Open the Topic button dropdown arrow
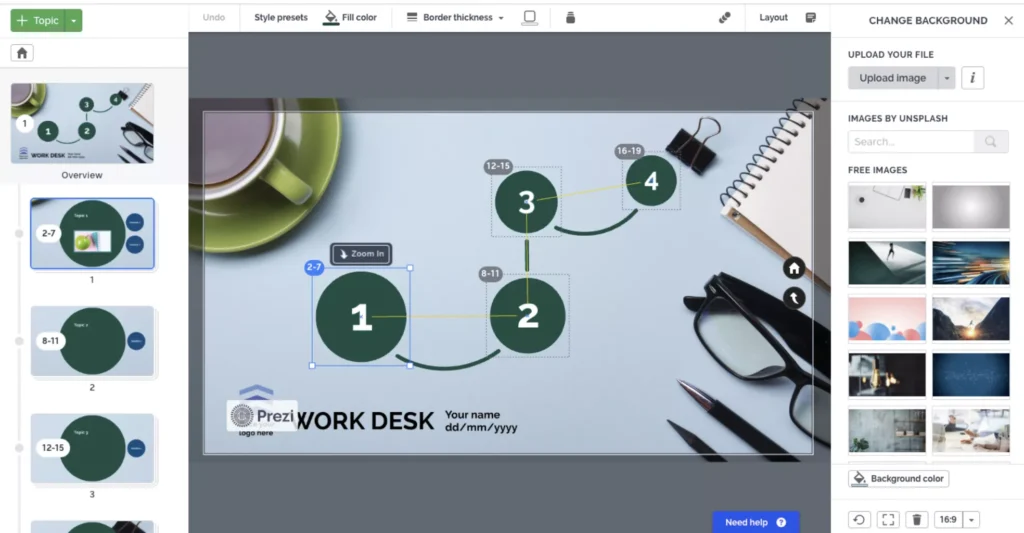This screenshot has width=1024, height=533. pos(74,20)
